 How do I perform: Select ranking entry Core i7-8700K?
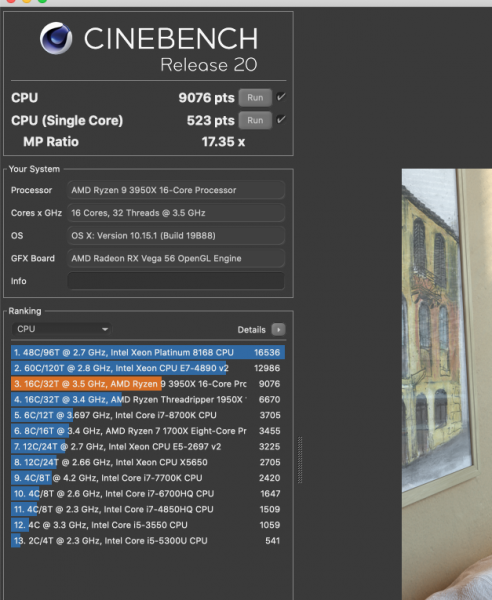pyautogui.click(x=148, y=415)
